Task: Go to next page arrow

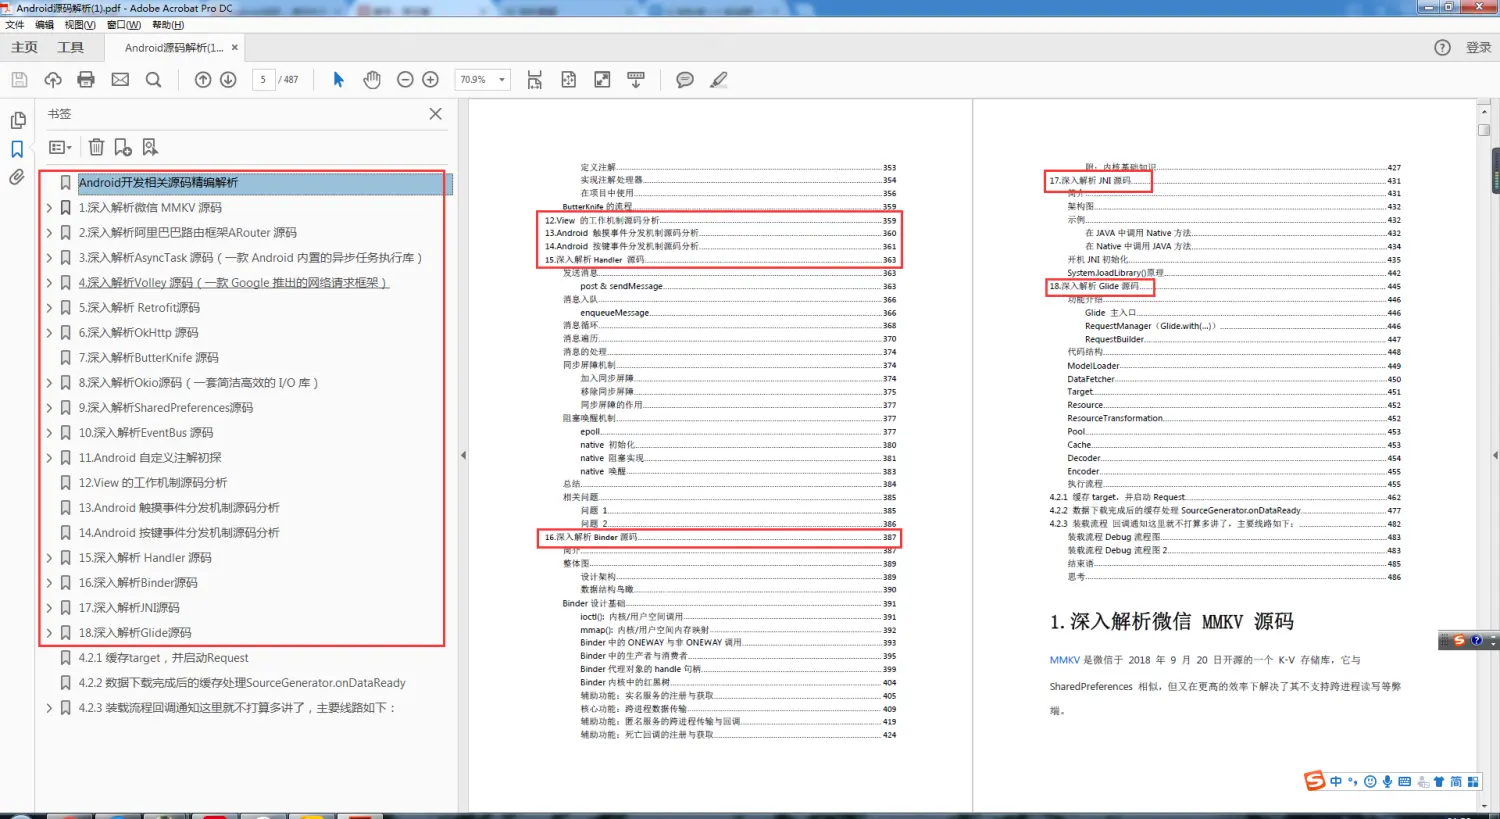Action: (x=228, y=79)
